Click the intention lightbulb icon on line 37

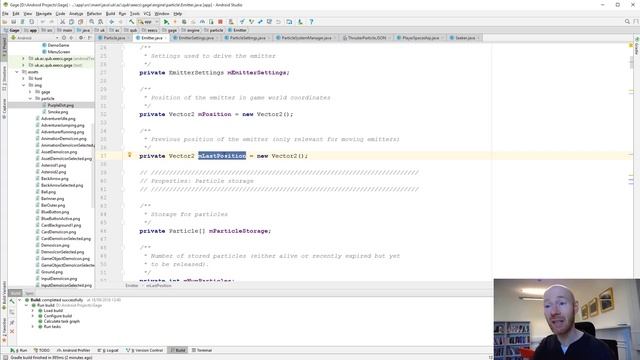[130, 155]
